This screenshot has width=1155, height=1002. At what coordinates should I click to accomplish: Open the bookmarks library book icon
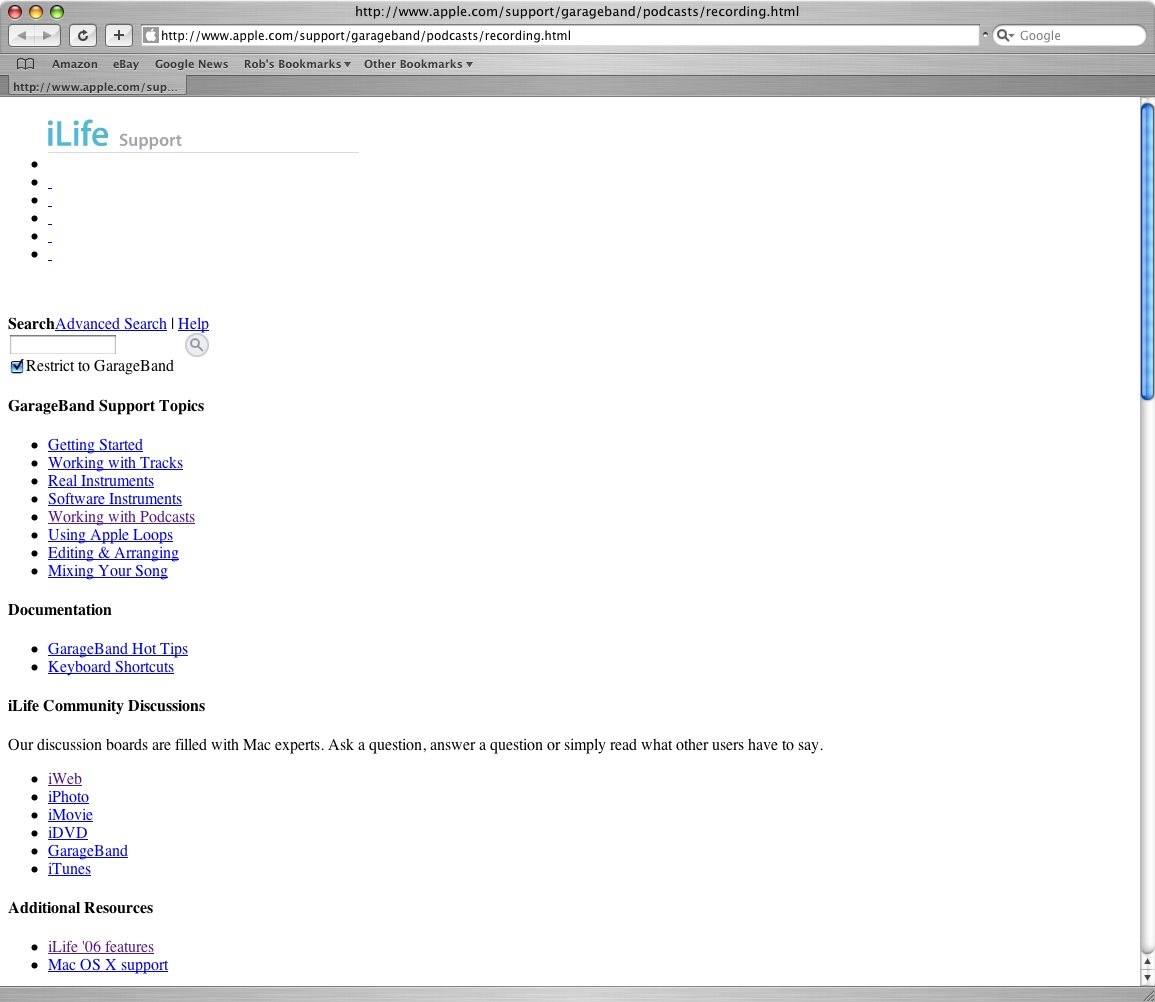pos(26,64)
